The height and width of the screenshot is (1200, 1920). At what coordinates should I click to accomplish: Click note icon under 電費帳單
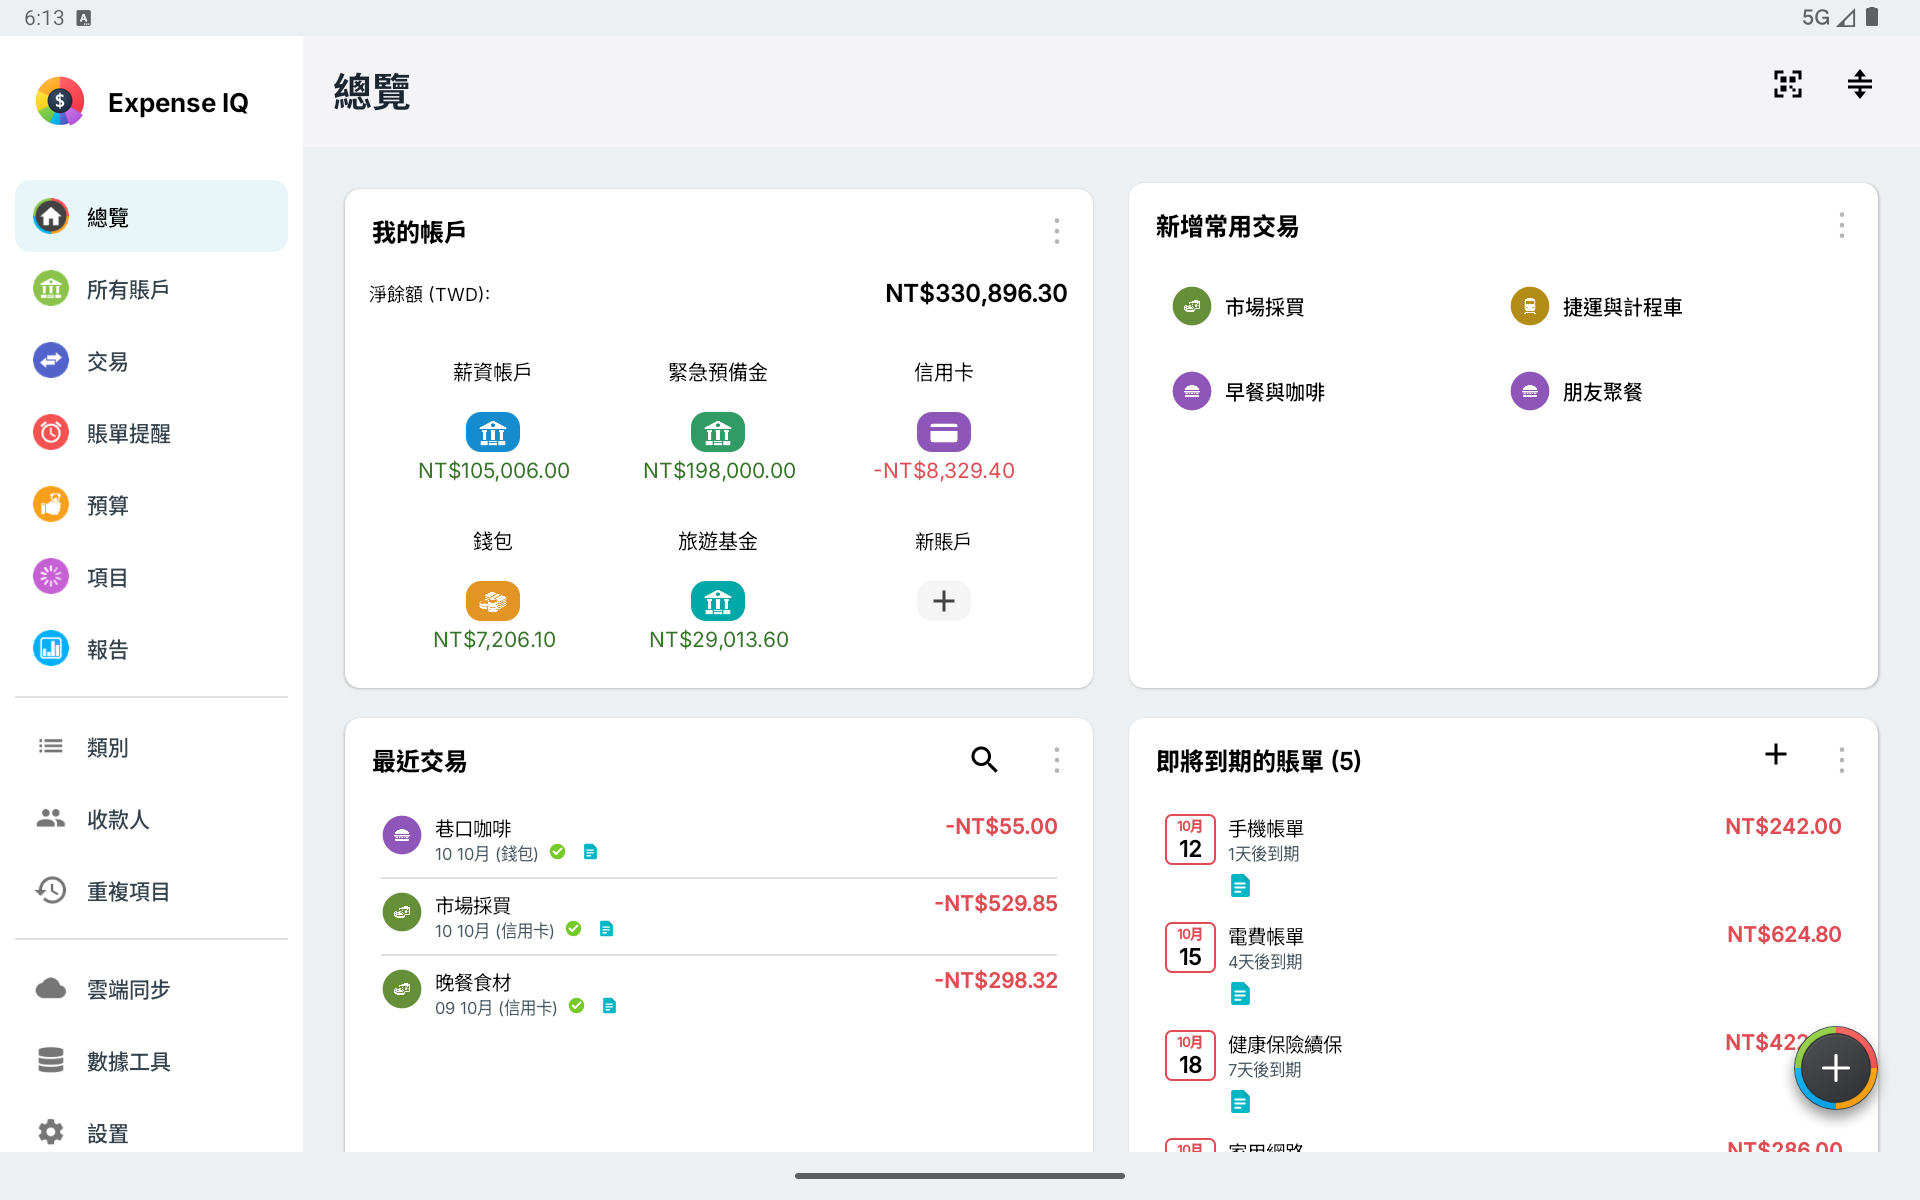coord(1240,994)
